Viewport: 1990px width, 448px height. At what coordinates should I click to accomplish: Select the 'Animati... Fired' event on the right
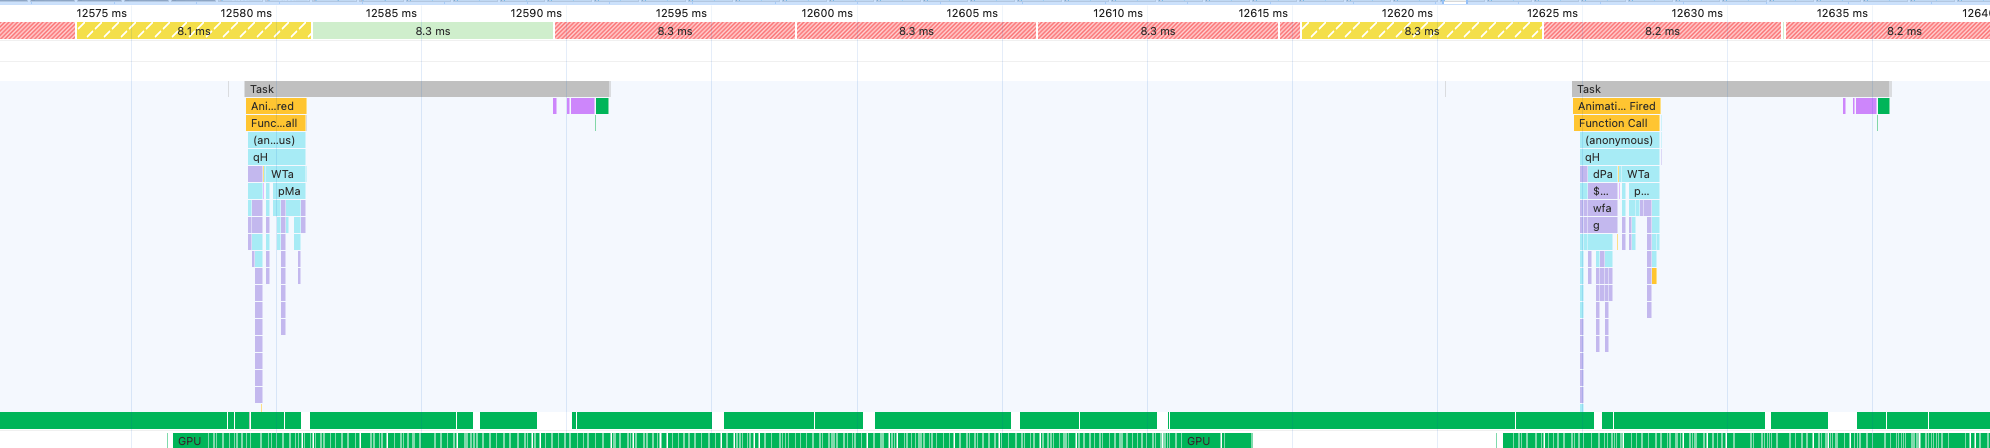pos(1616,106)
